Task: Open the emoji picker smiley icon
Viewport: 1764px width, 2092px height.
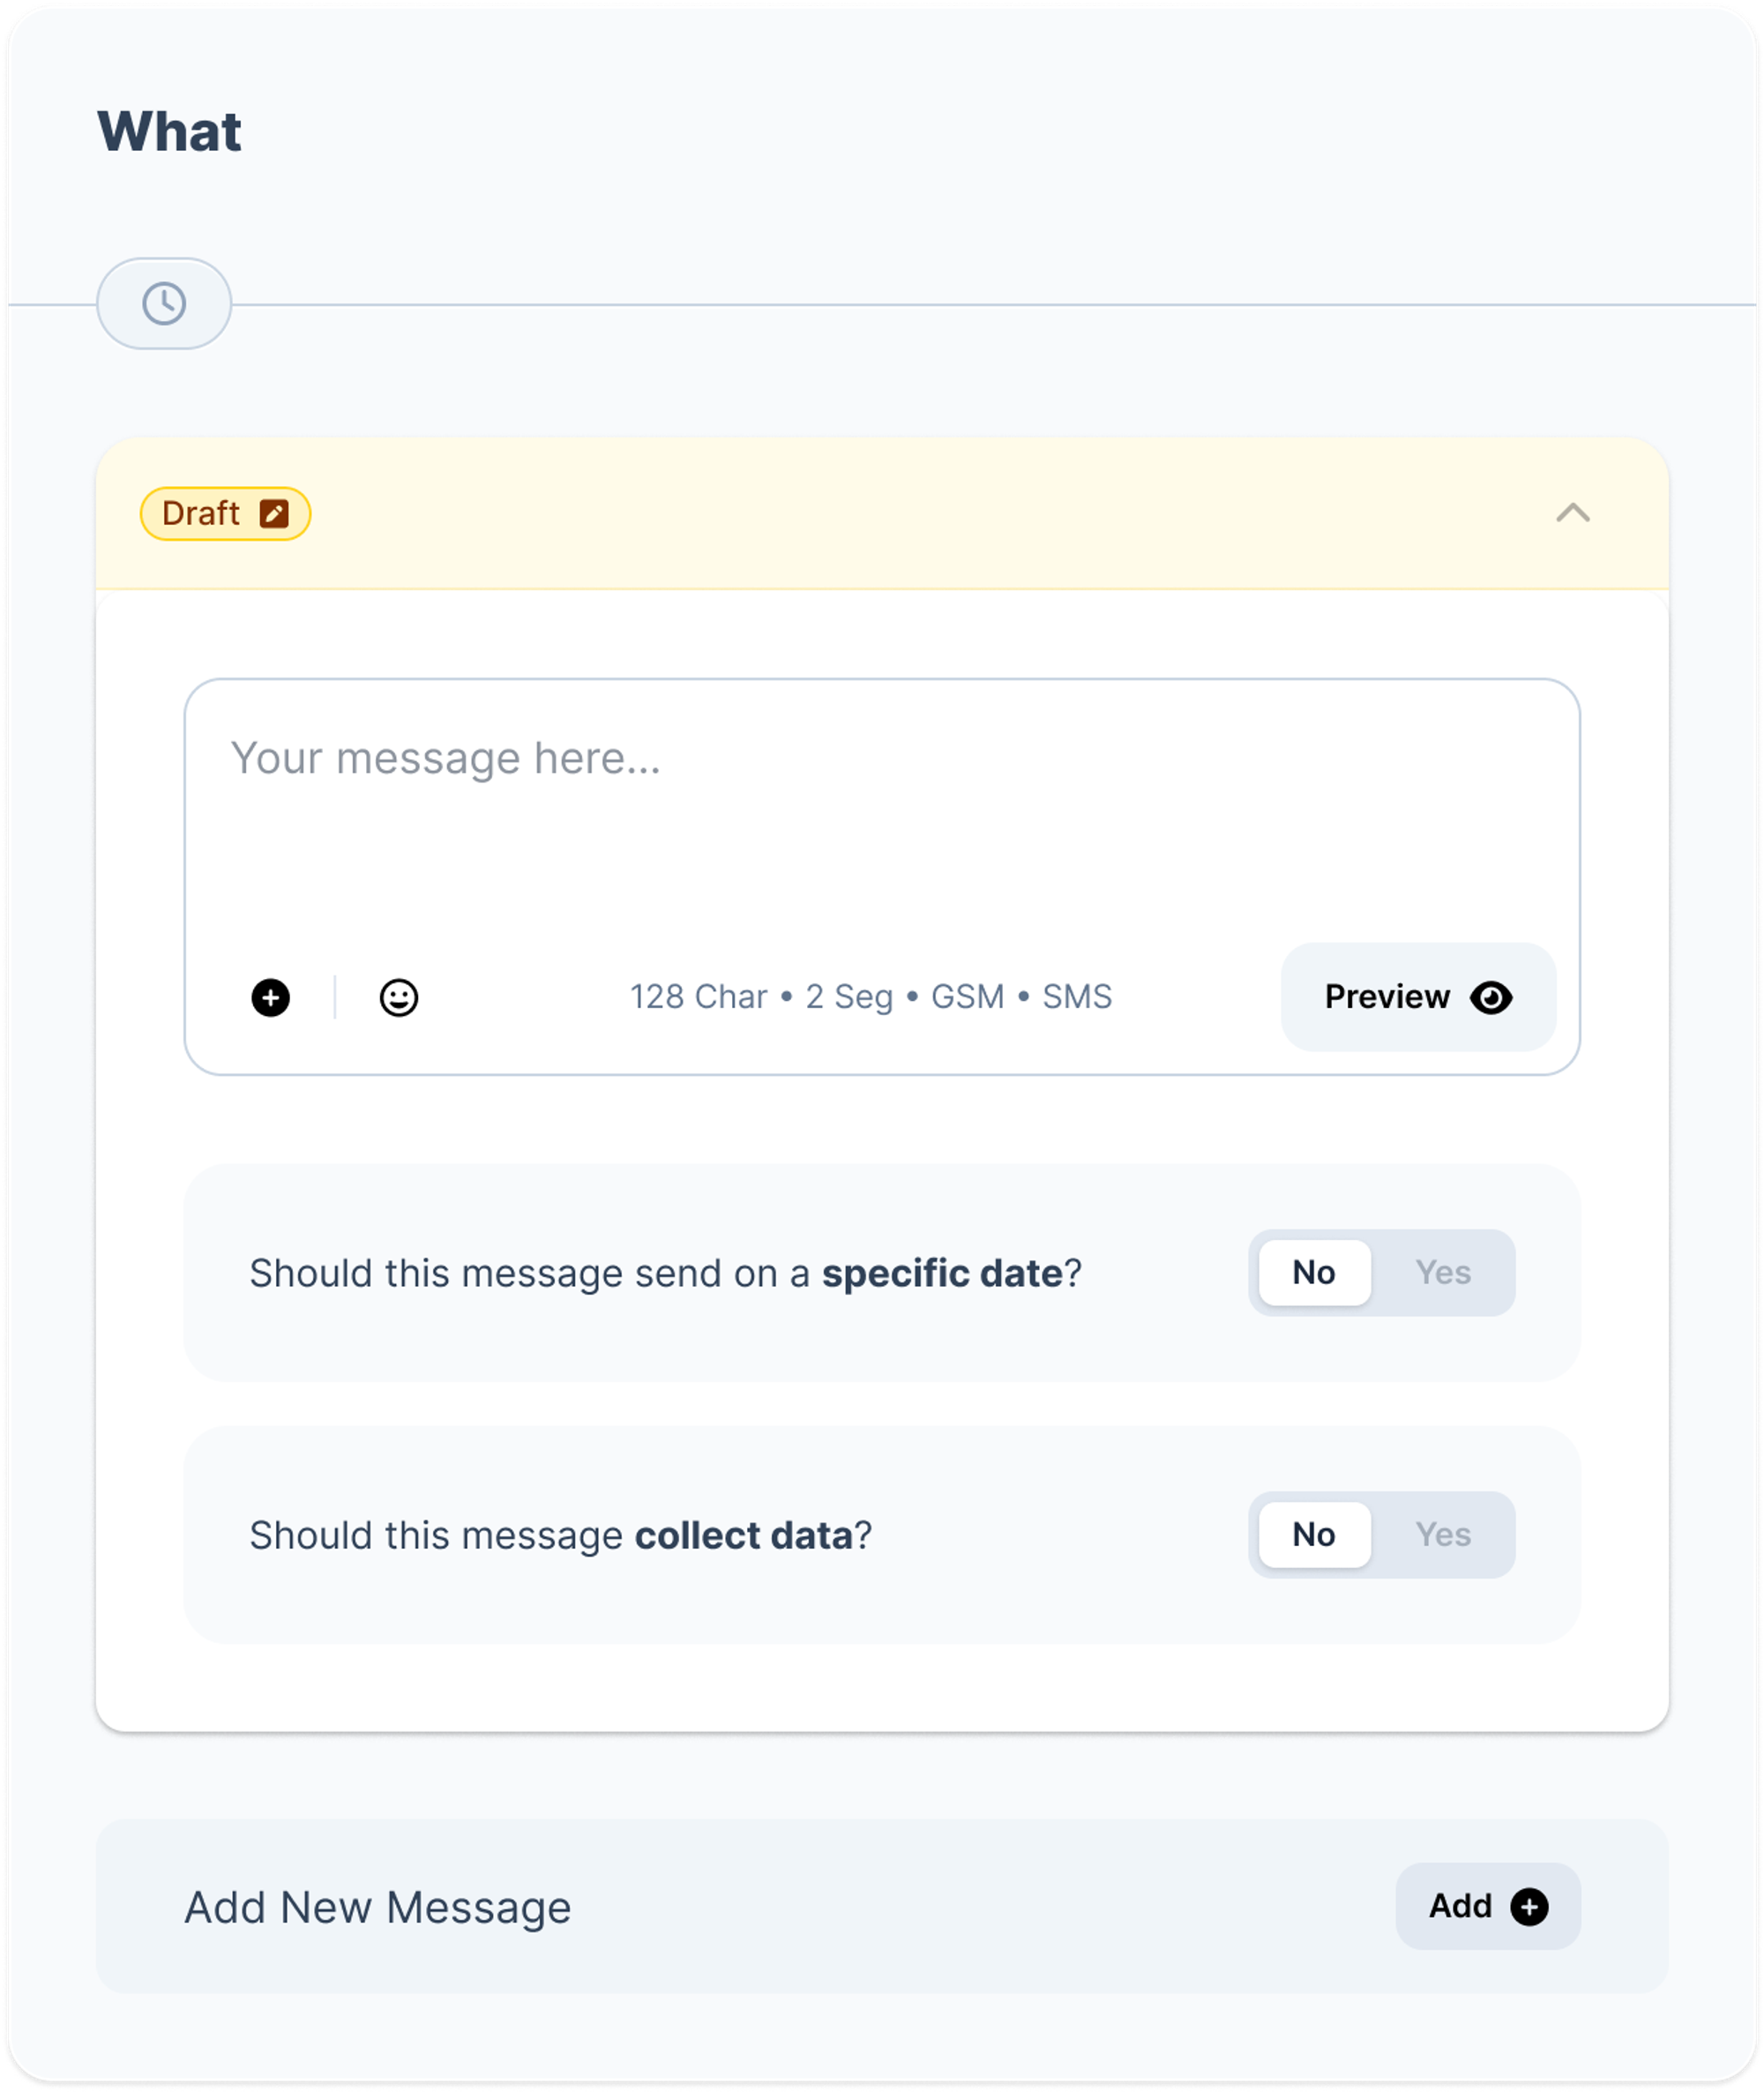Action: tap(398, 997)
